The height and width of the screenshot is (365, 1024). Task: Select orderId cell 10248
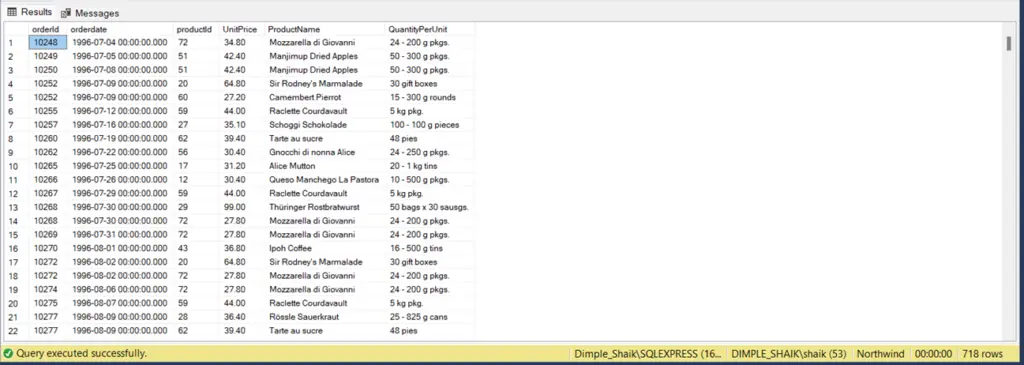pos(48,42)
